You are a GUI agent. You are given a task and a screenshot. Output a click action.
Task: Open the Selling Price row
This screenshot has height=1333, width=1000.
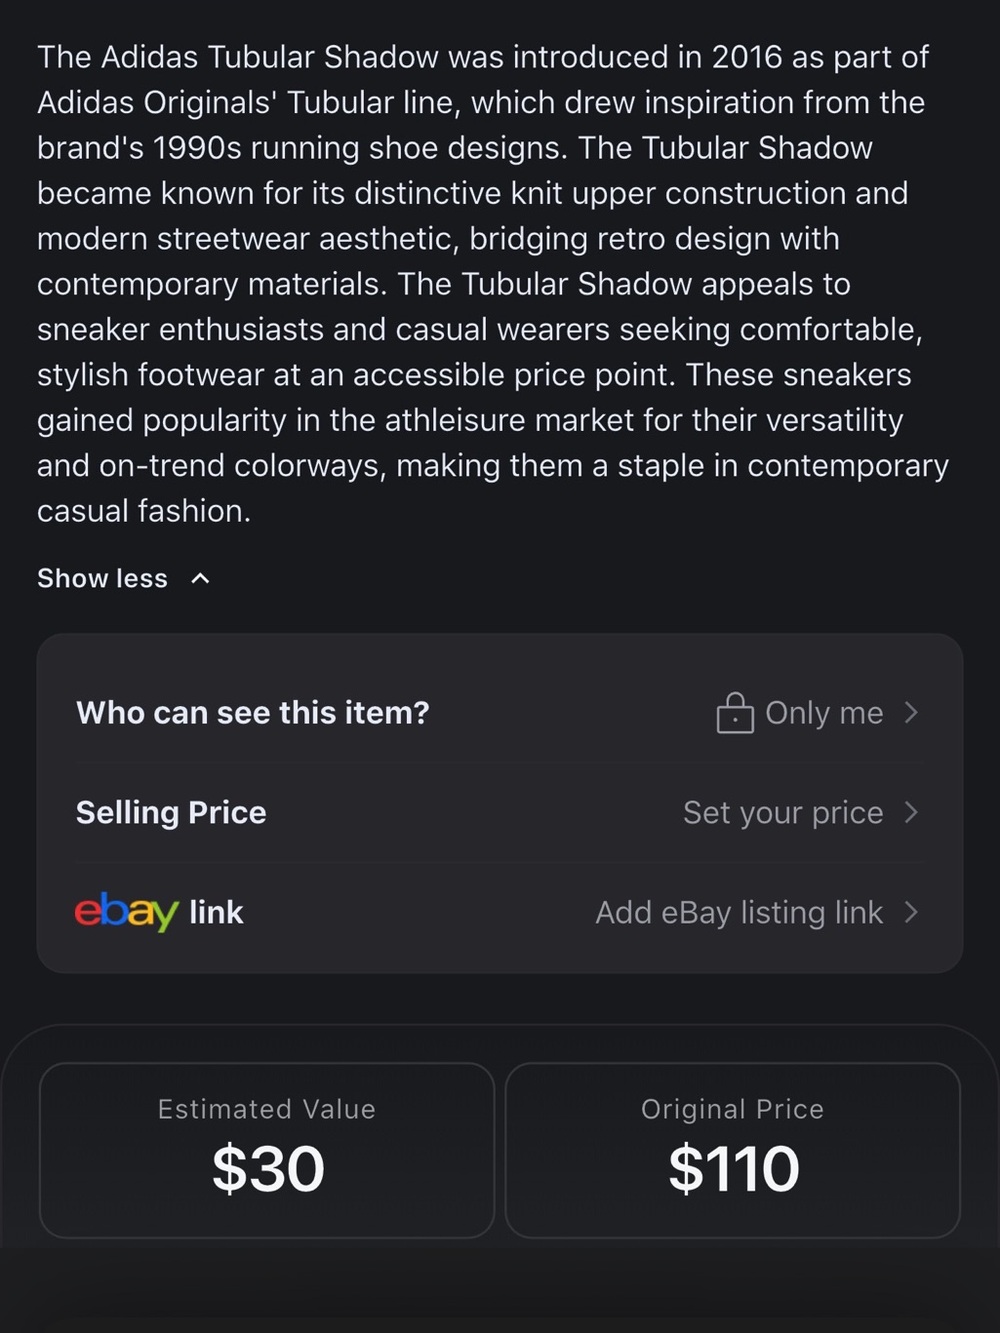click(x=500, y=813)
